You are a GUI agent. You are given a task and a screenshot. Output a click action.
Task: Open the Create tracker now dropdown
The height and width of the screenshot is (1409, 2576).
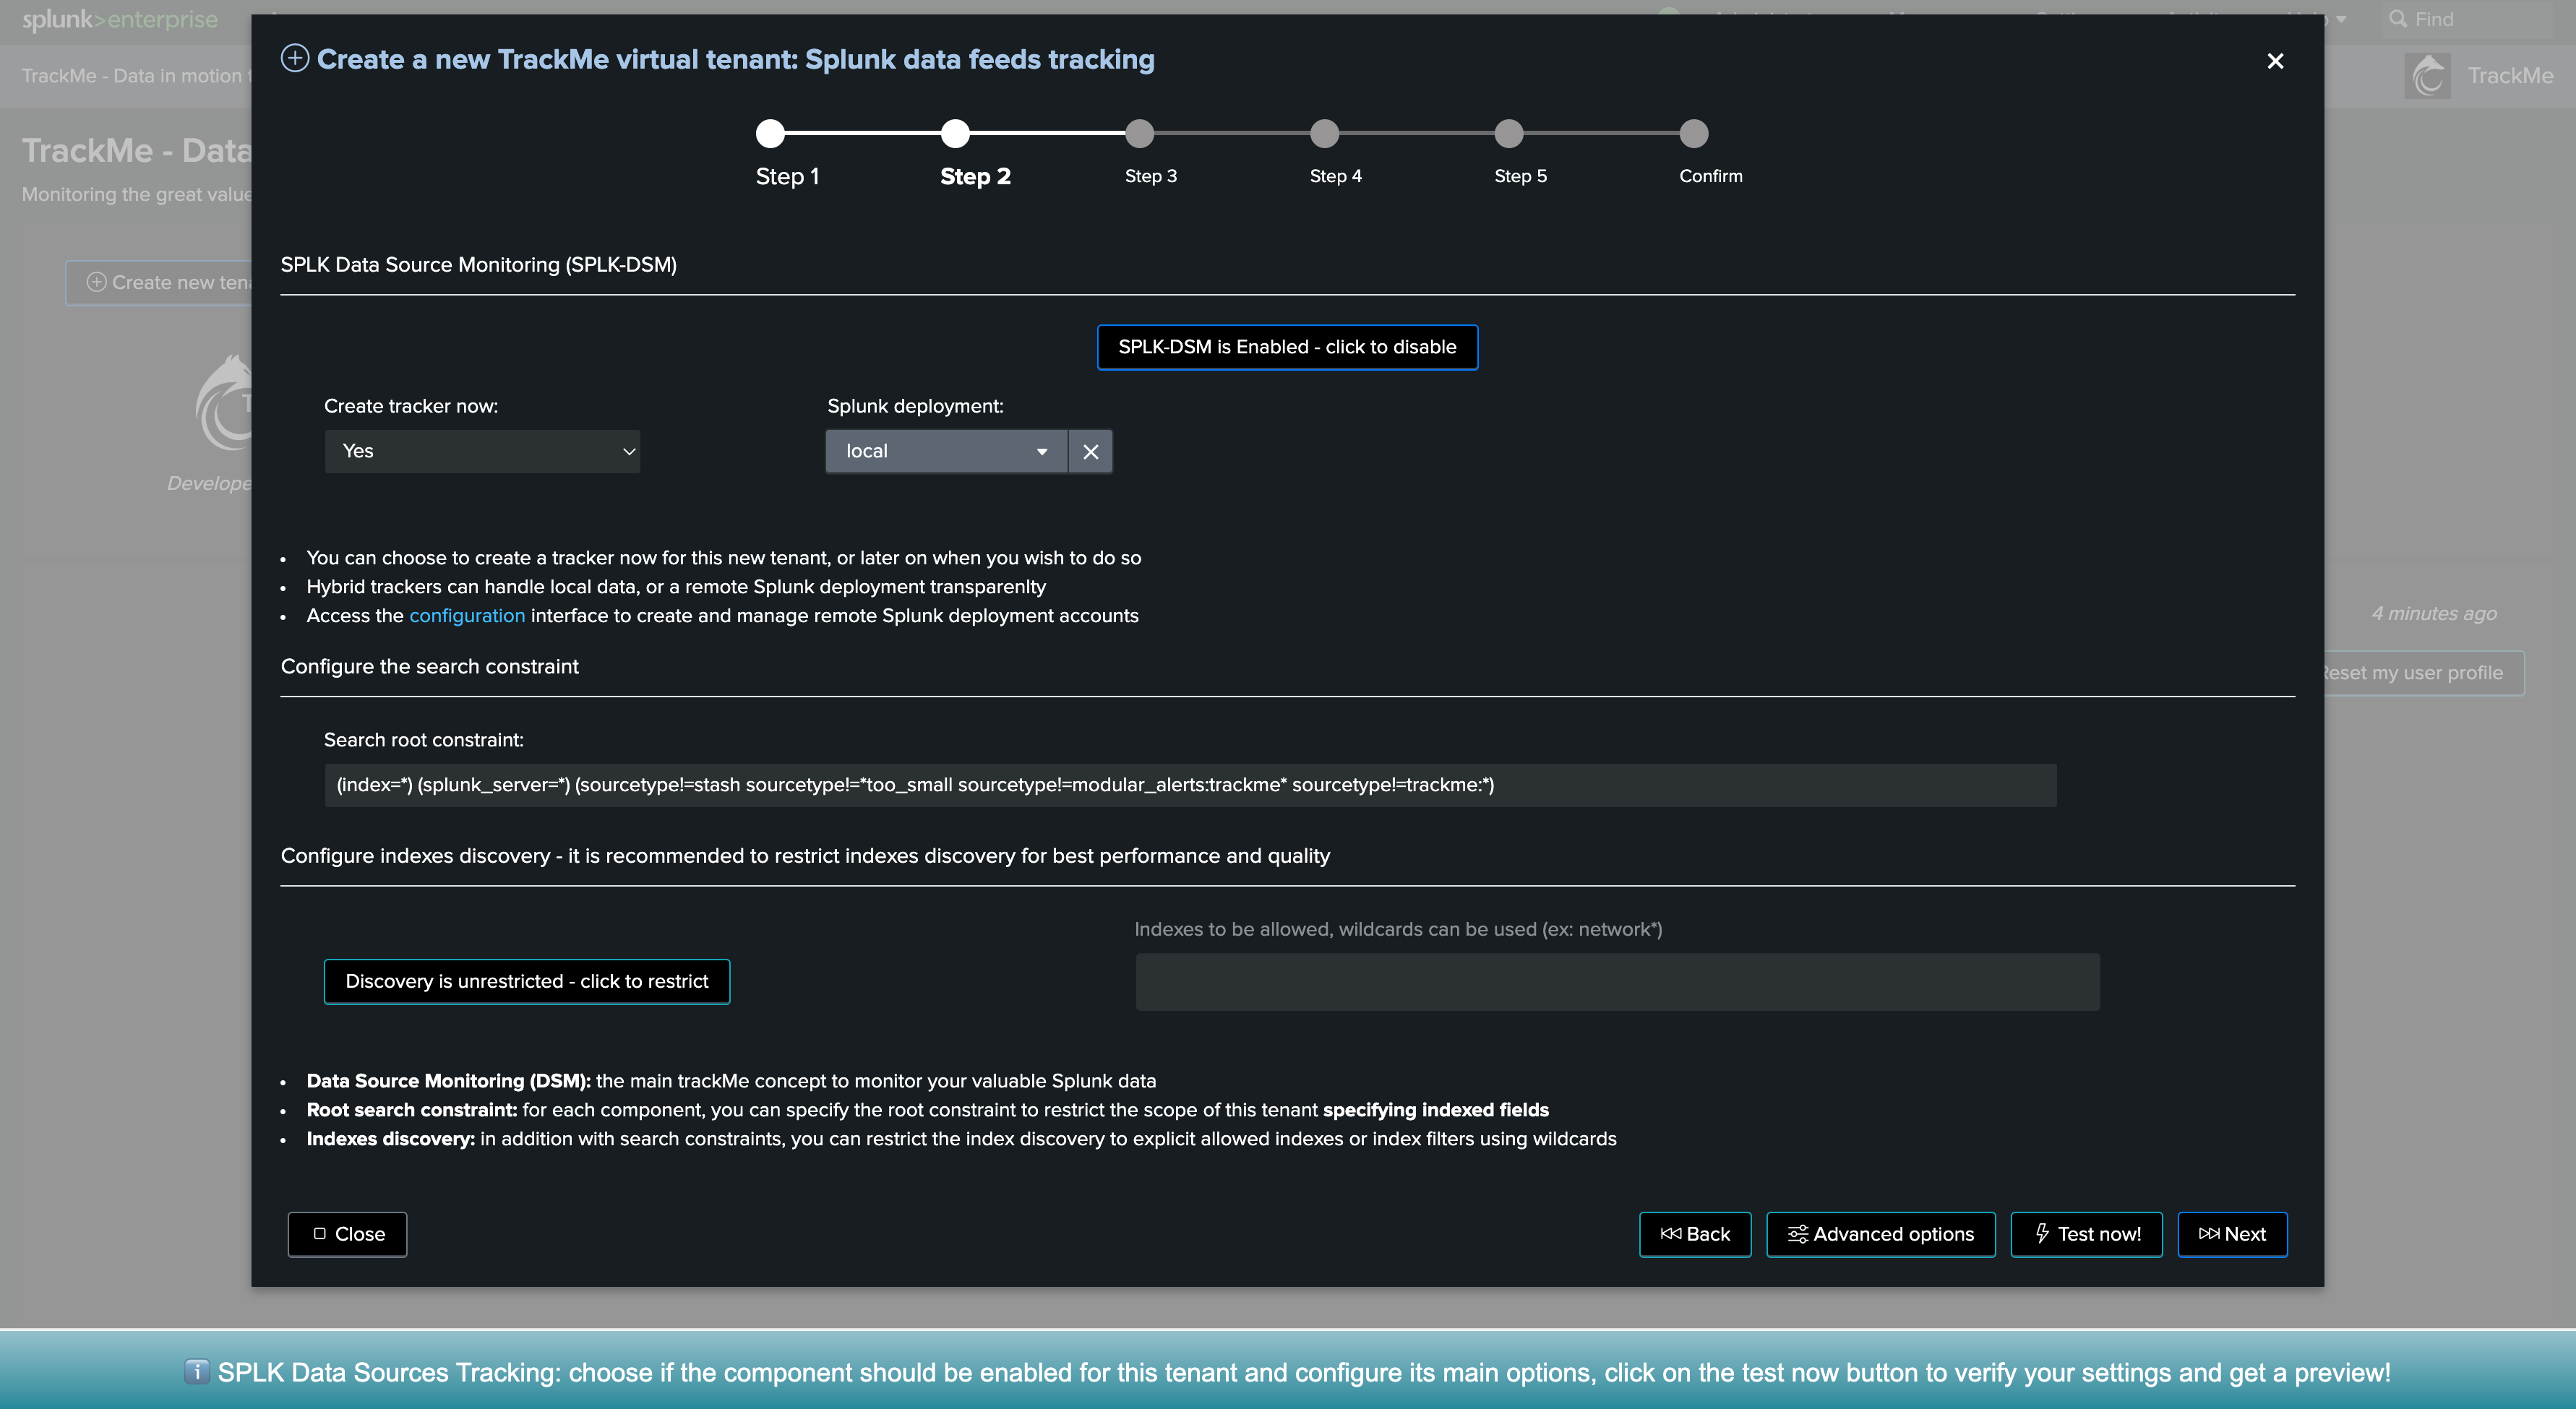tap(482, 451)
